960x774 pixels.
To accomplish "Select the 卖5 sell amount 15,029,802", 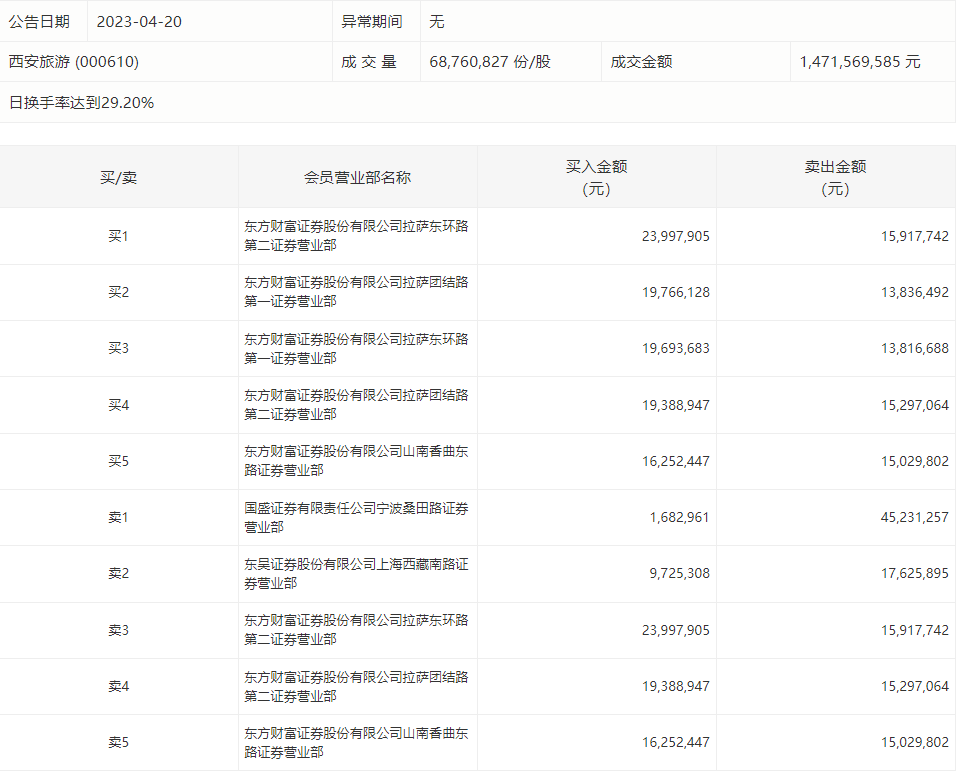I will coord(915,742).
